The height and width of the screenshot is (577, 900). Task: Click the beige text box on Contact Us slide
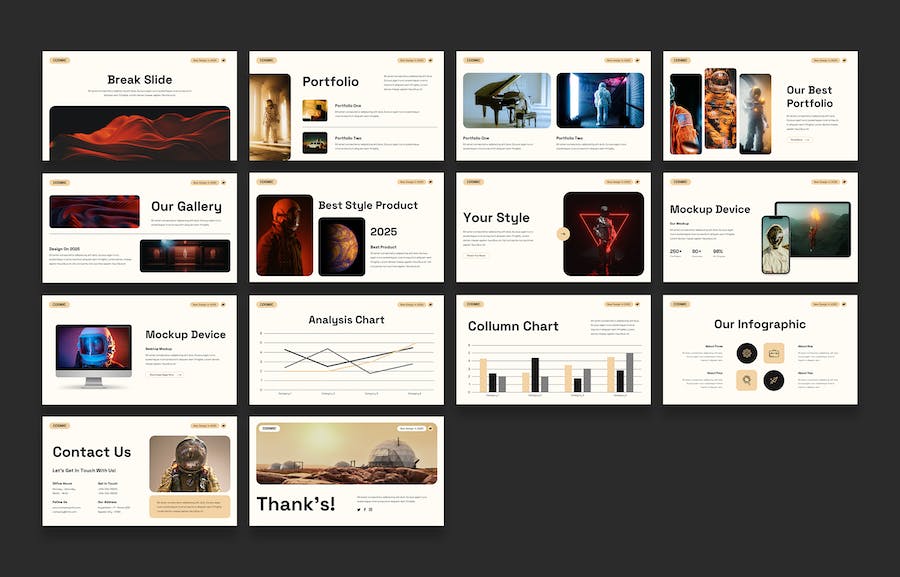pos(190,506)
